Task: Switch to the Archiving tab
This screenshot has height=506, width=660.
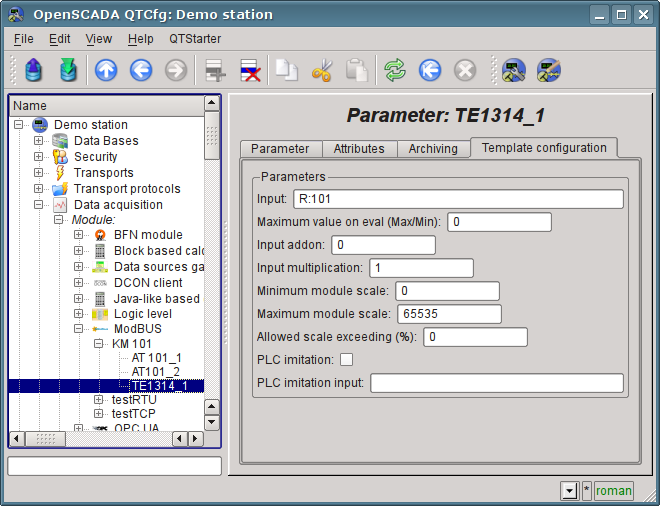Action: (x=433, y=149)
